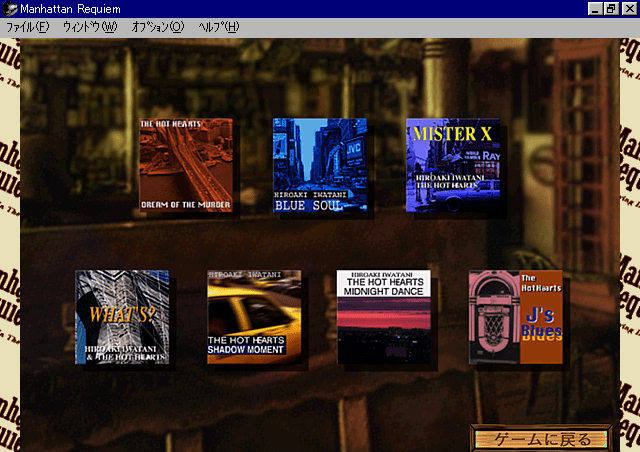This screenshot has width=640, height=452.
Task: Select the Shadow Moment taxi album cover
Action: pyautogui.click(x=254, y=317)
